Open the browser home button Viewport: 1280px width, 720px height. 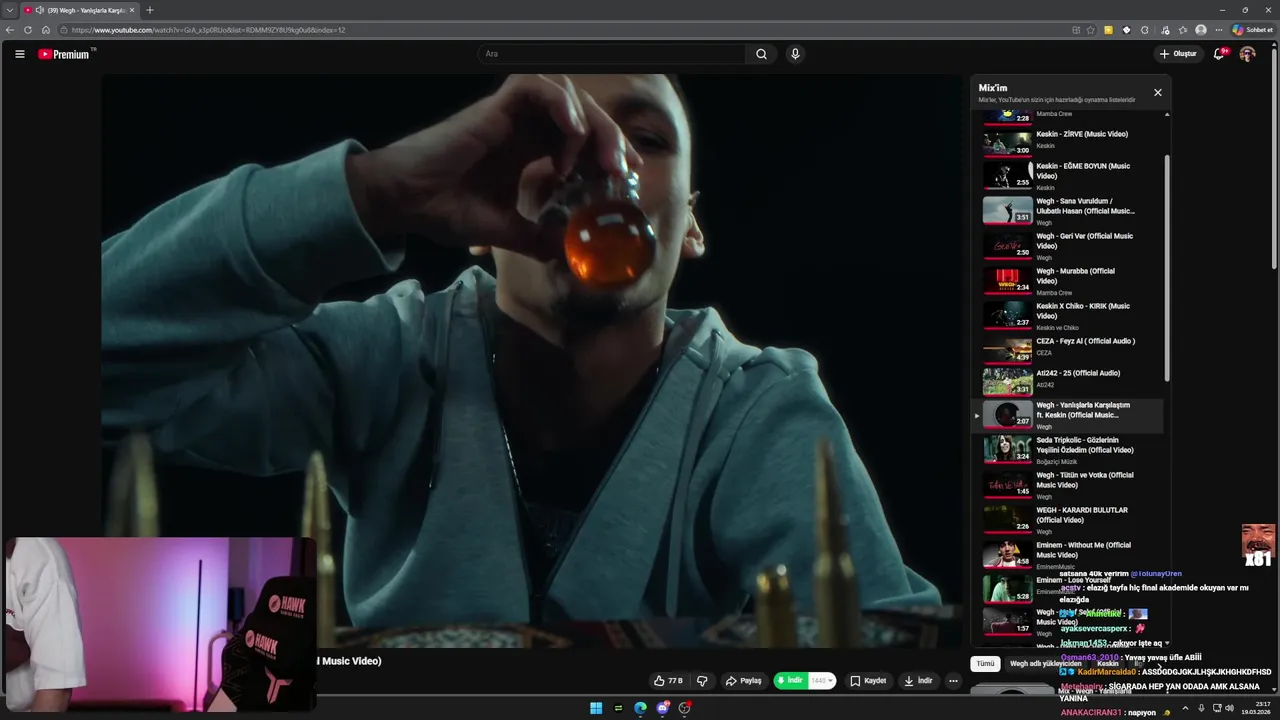46,30
